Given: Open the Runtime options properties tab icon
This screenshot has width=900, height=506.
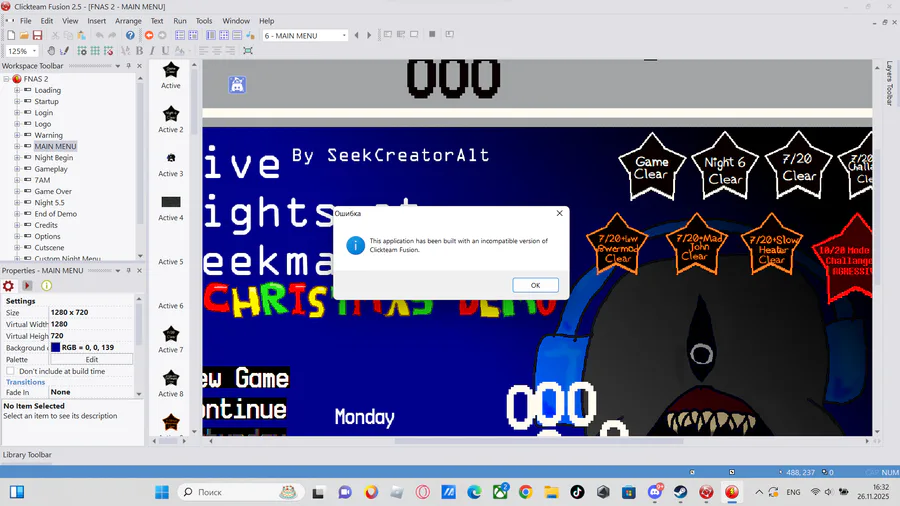Looking at the screenshot, I should click(x=27, y=286).
